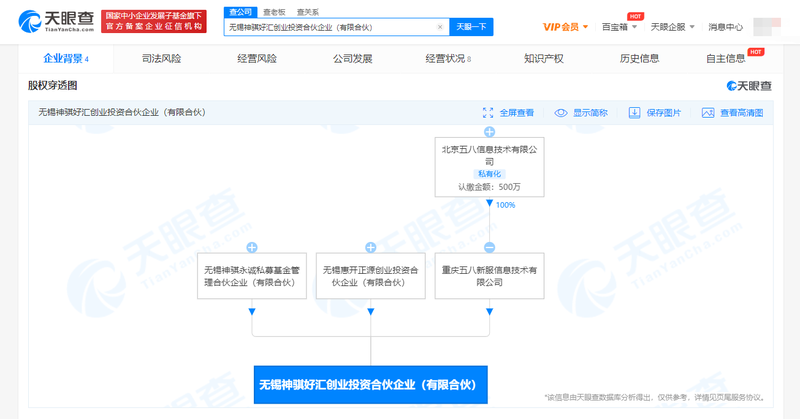The height and width of the screenshot is (419, 800).
Task: Click the 股权穿透图 section heading
Action: (53, 85)
